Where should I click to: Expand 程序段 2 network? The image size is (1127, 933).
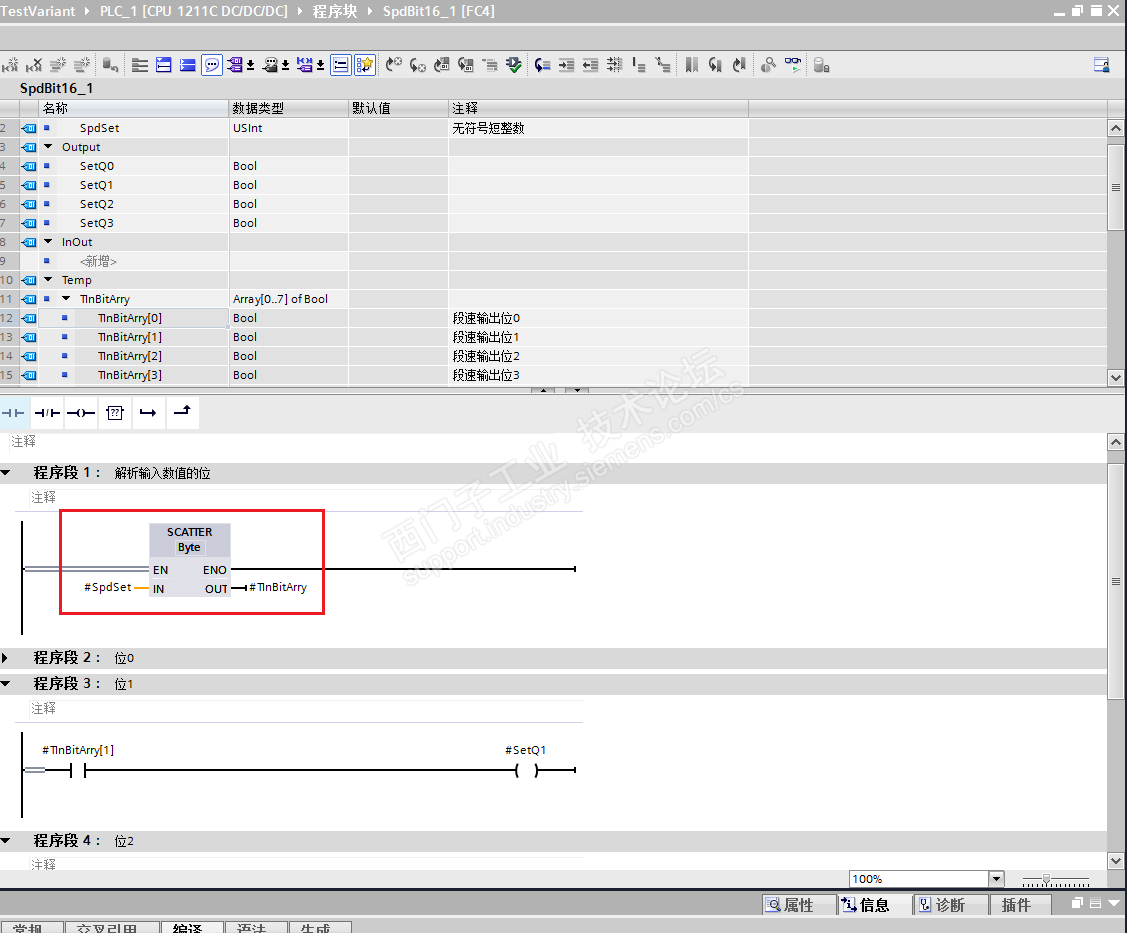6,658
